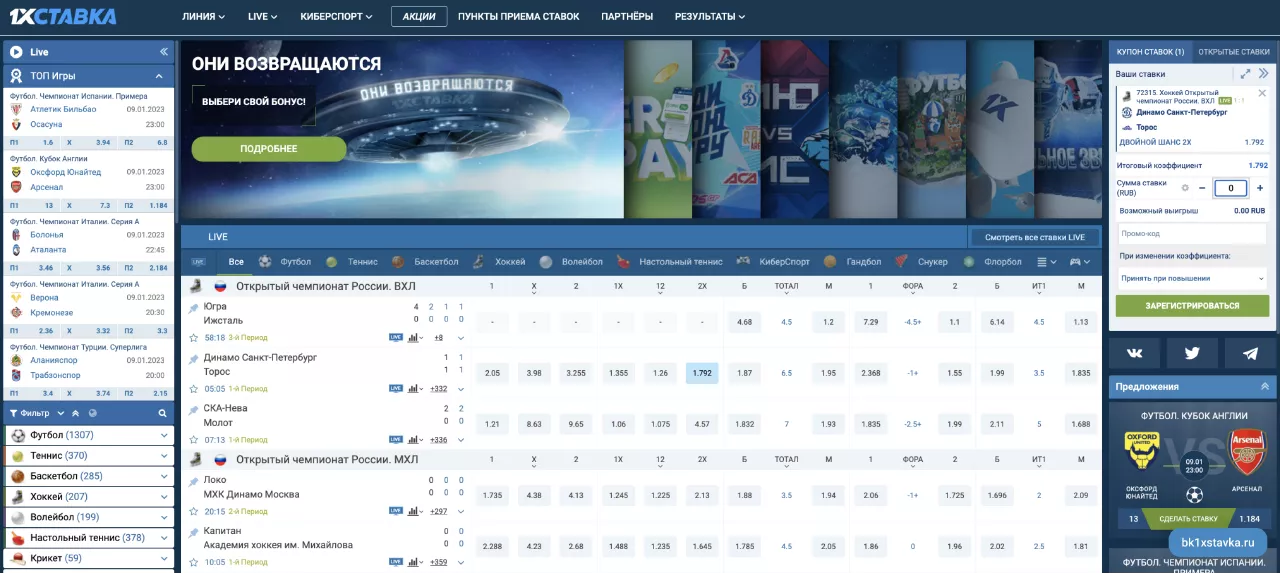Viewport: 1280px width, 573px height.
Task: Collapse the ТОП Игры panel
Action: pyautogui.click(x=159, y=76)
